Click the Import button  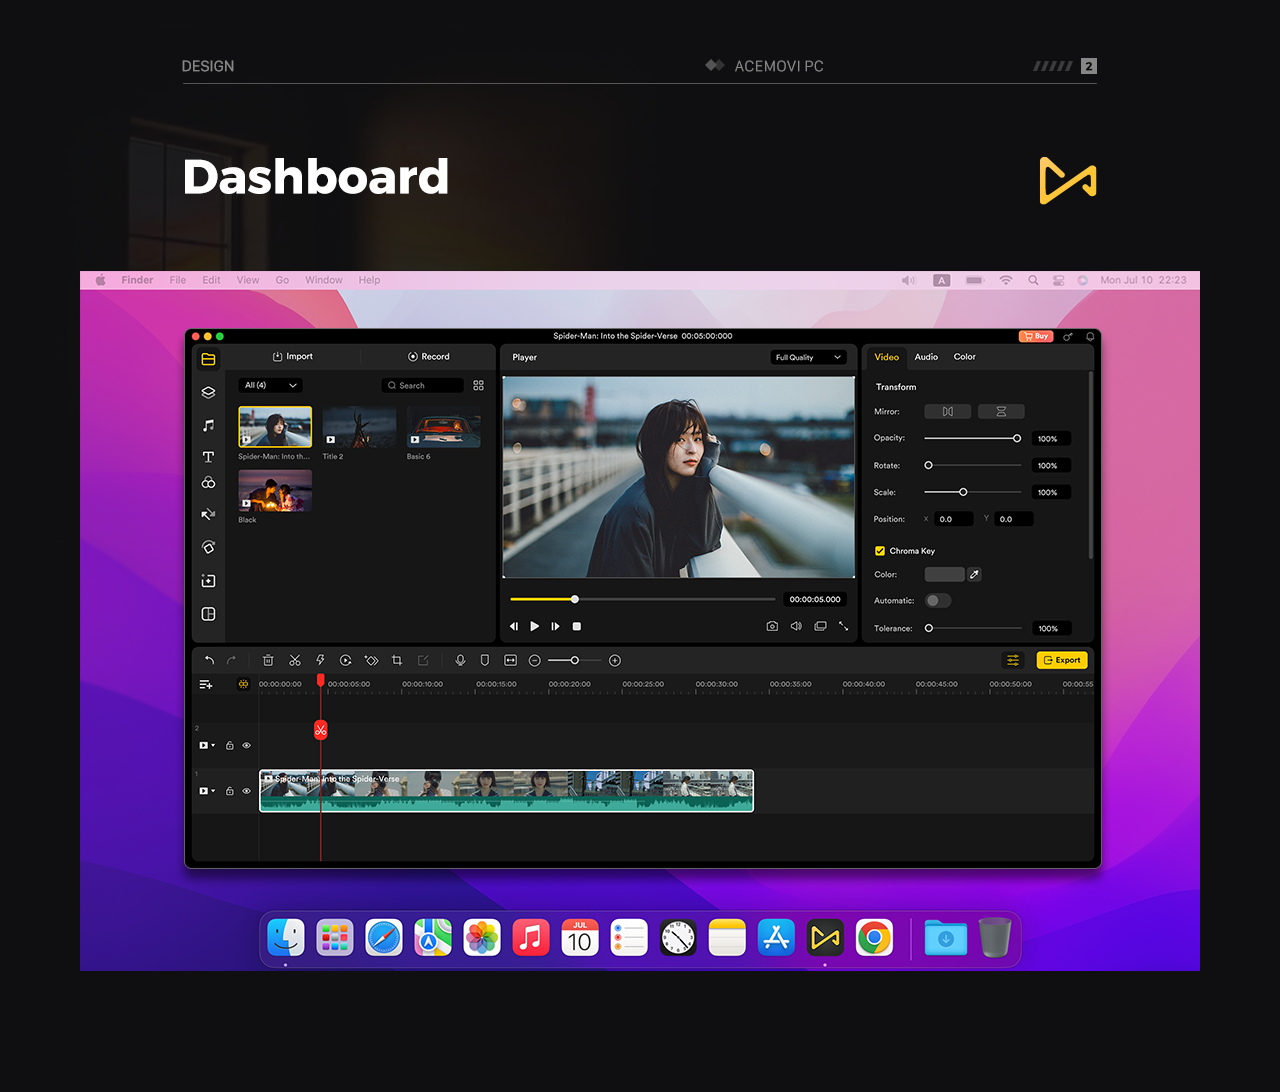293,357
